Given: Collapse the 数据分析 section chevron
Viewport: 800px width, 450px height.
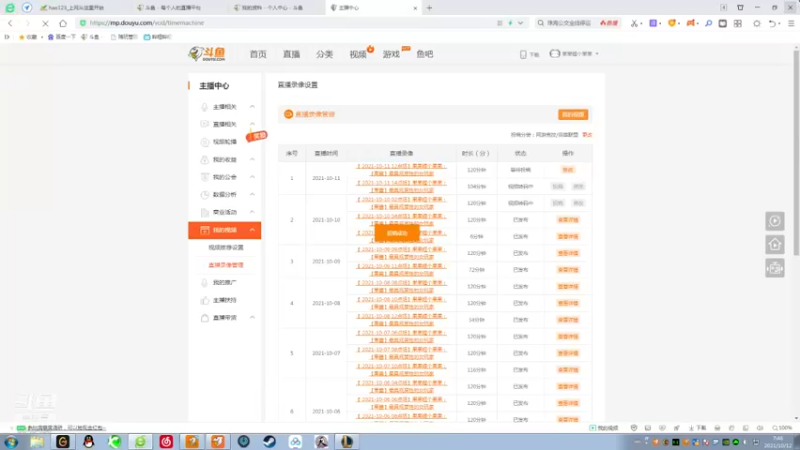Looking at the screenshot, I should tap(252, 194).
